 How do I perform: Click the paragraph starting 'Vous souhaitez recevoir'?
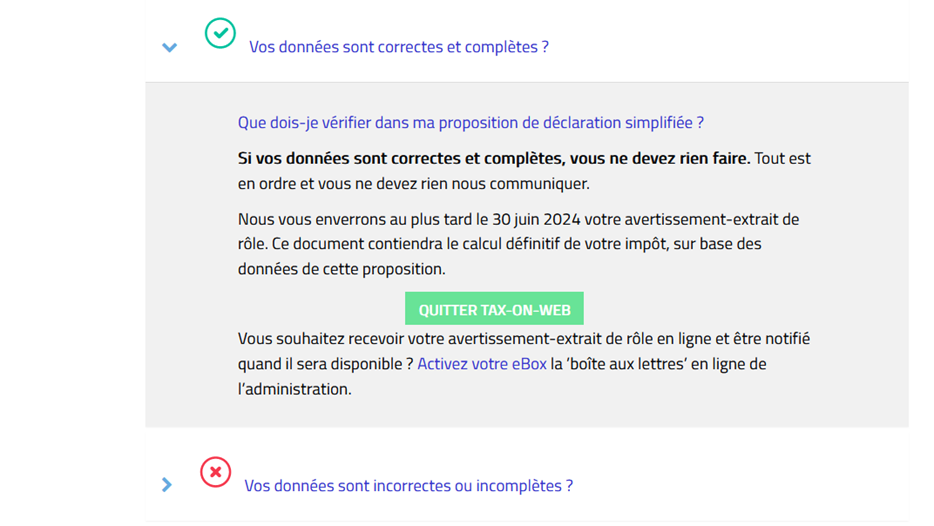tap(524, 363)
